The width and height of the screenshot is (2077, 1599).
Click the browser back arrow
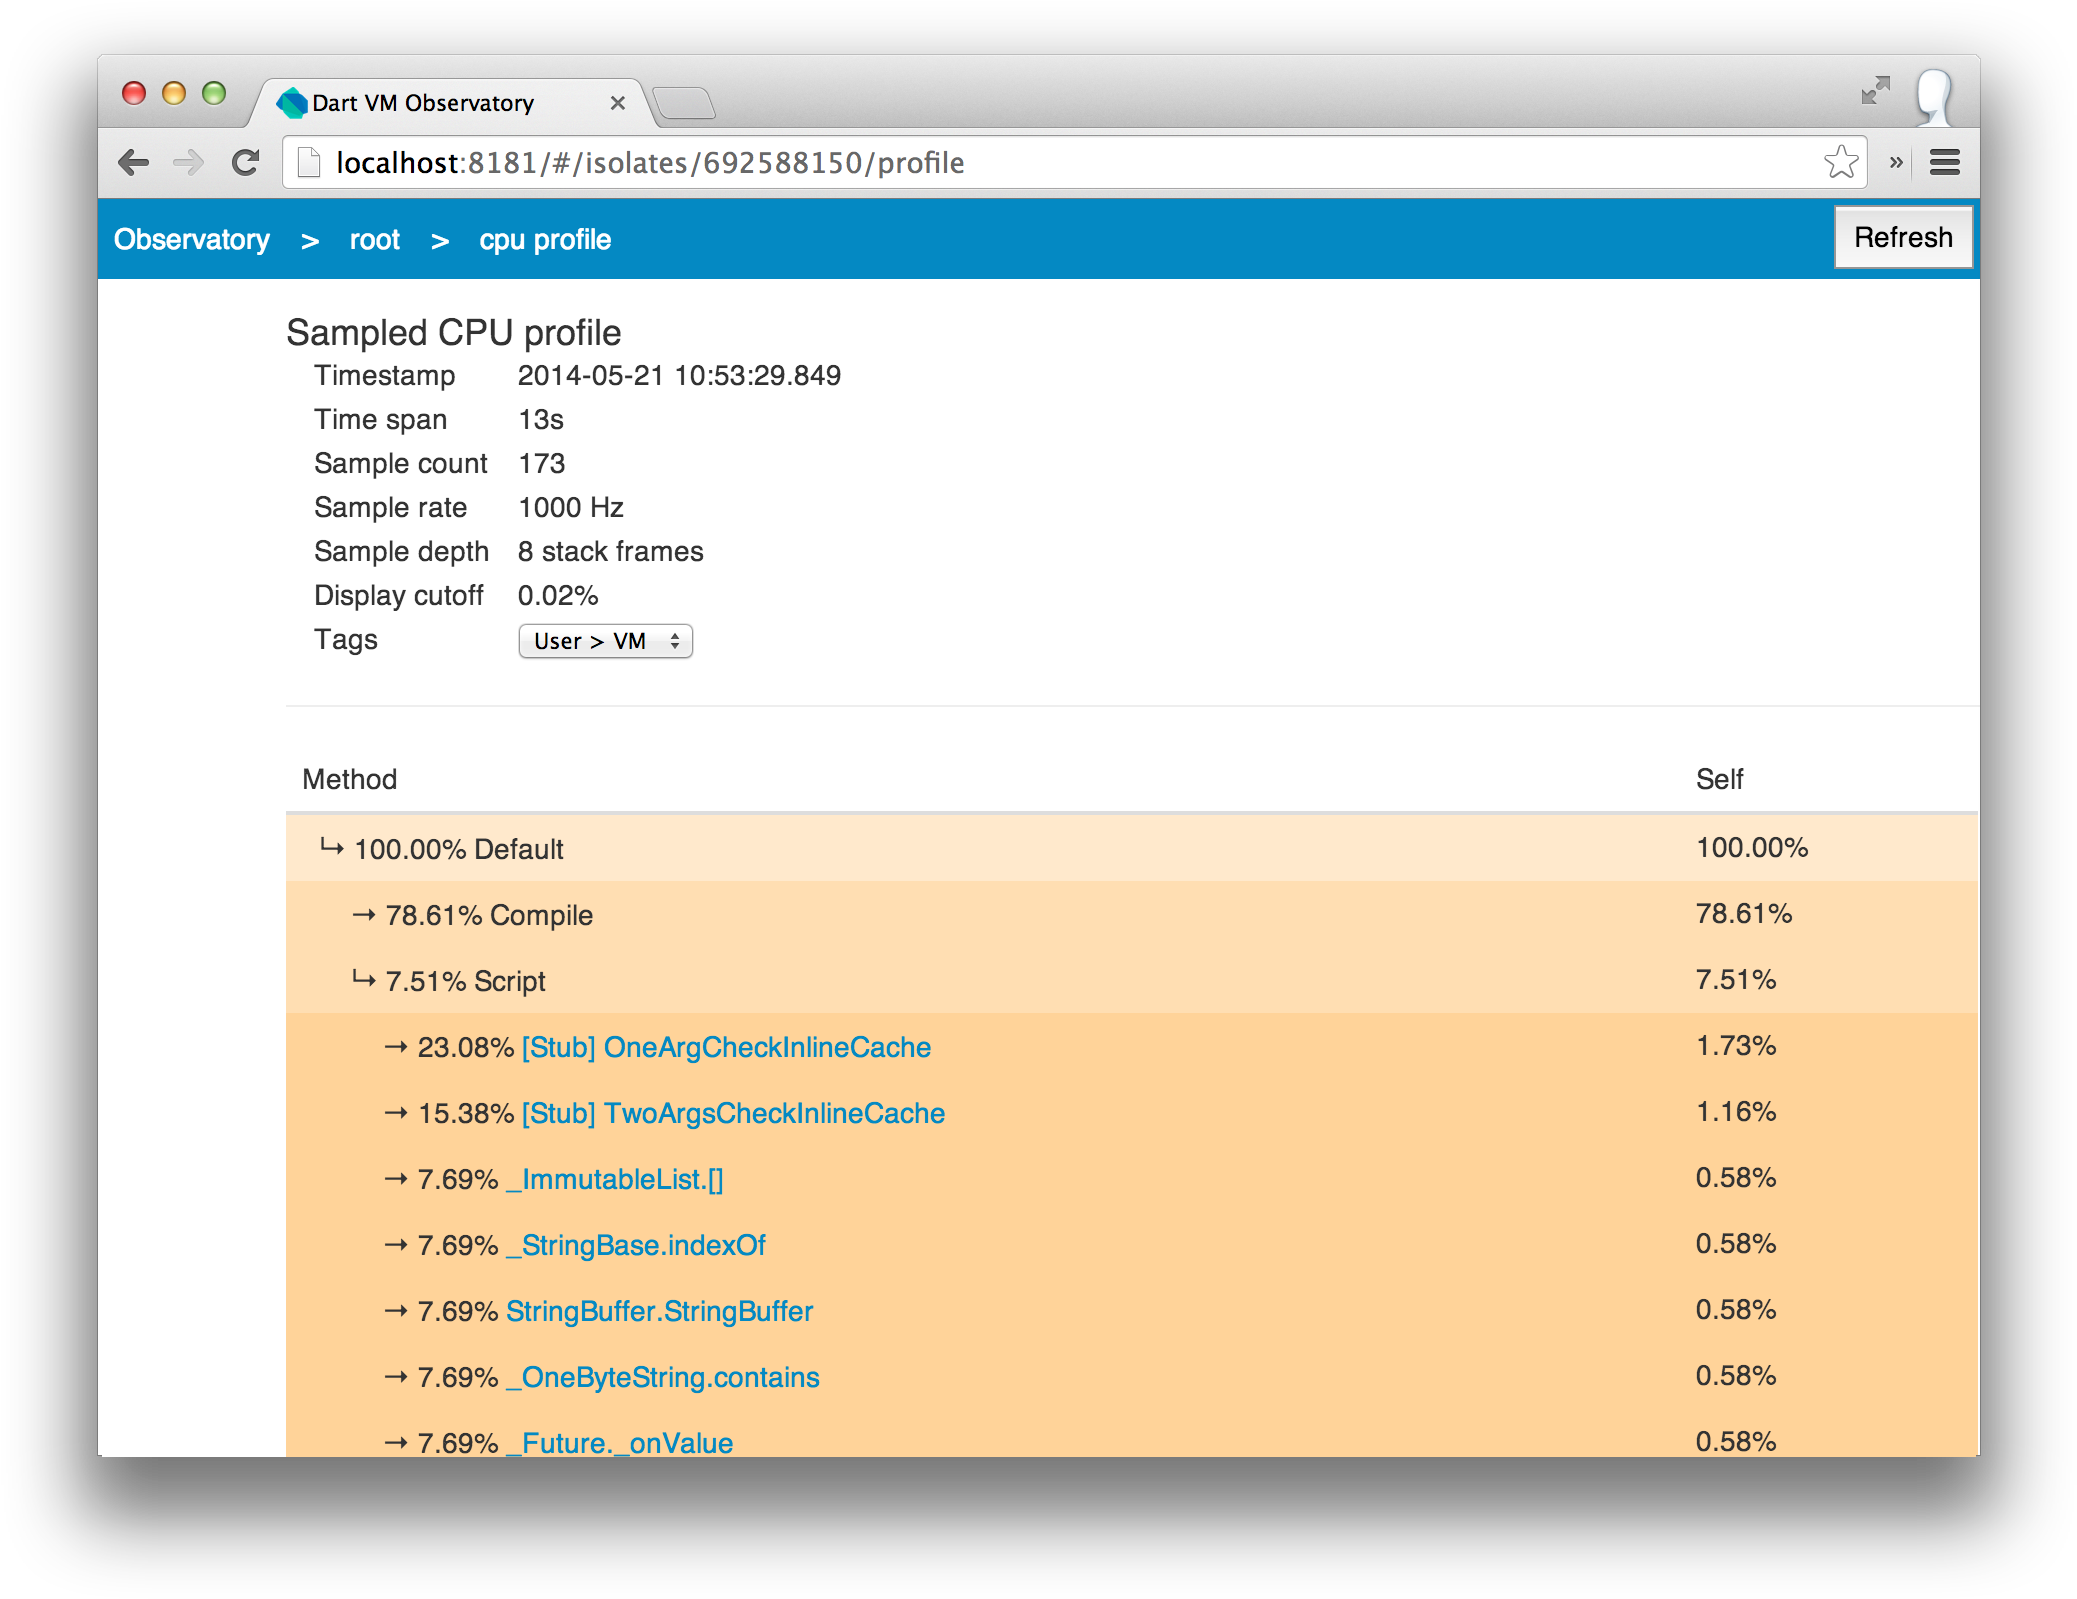click(x=133, y=162)
